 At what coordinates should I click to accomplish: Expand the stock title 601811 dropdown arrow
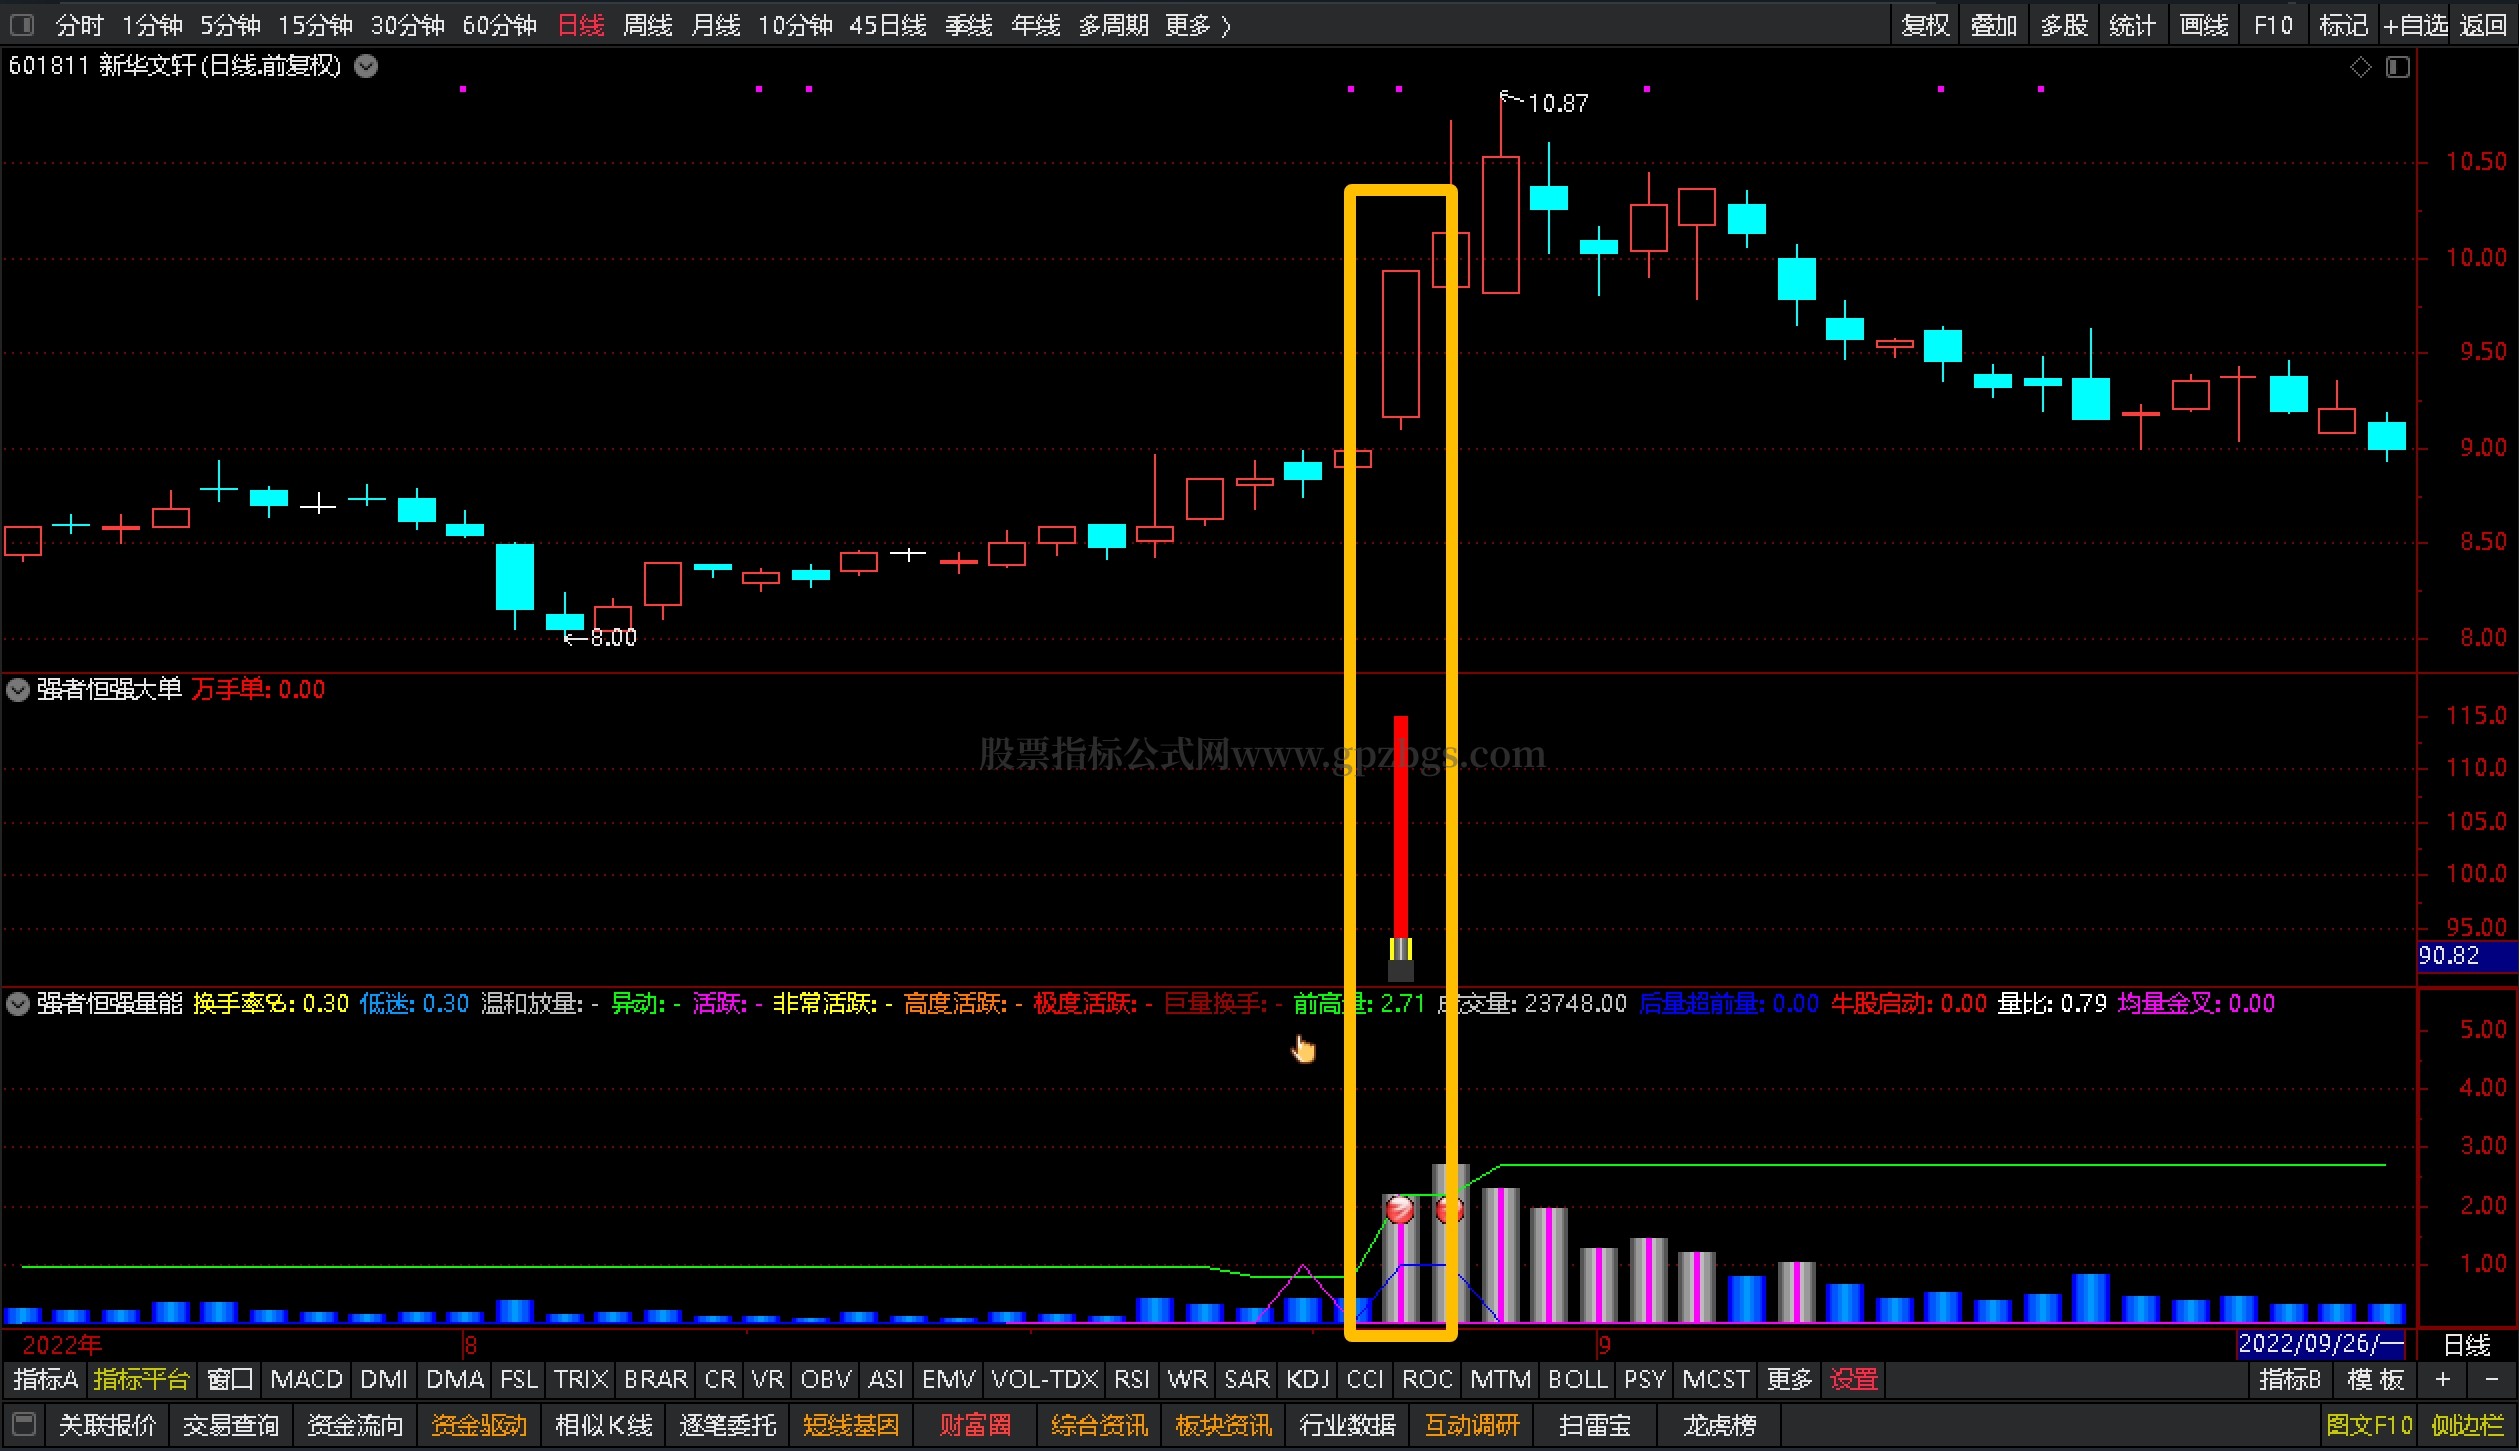367,66
